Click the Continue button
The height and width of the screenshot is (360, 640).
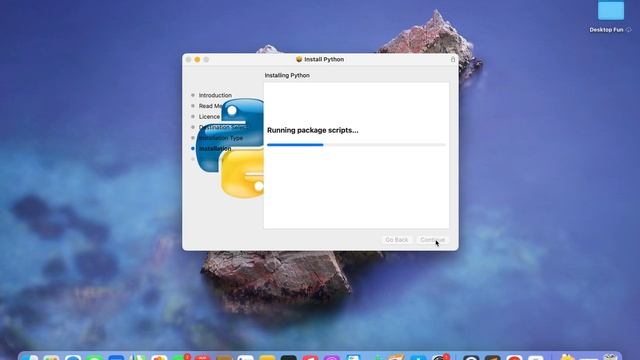coord(432,240)
